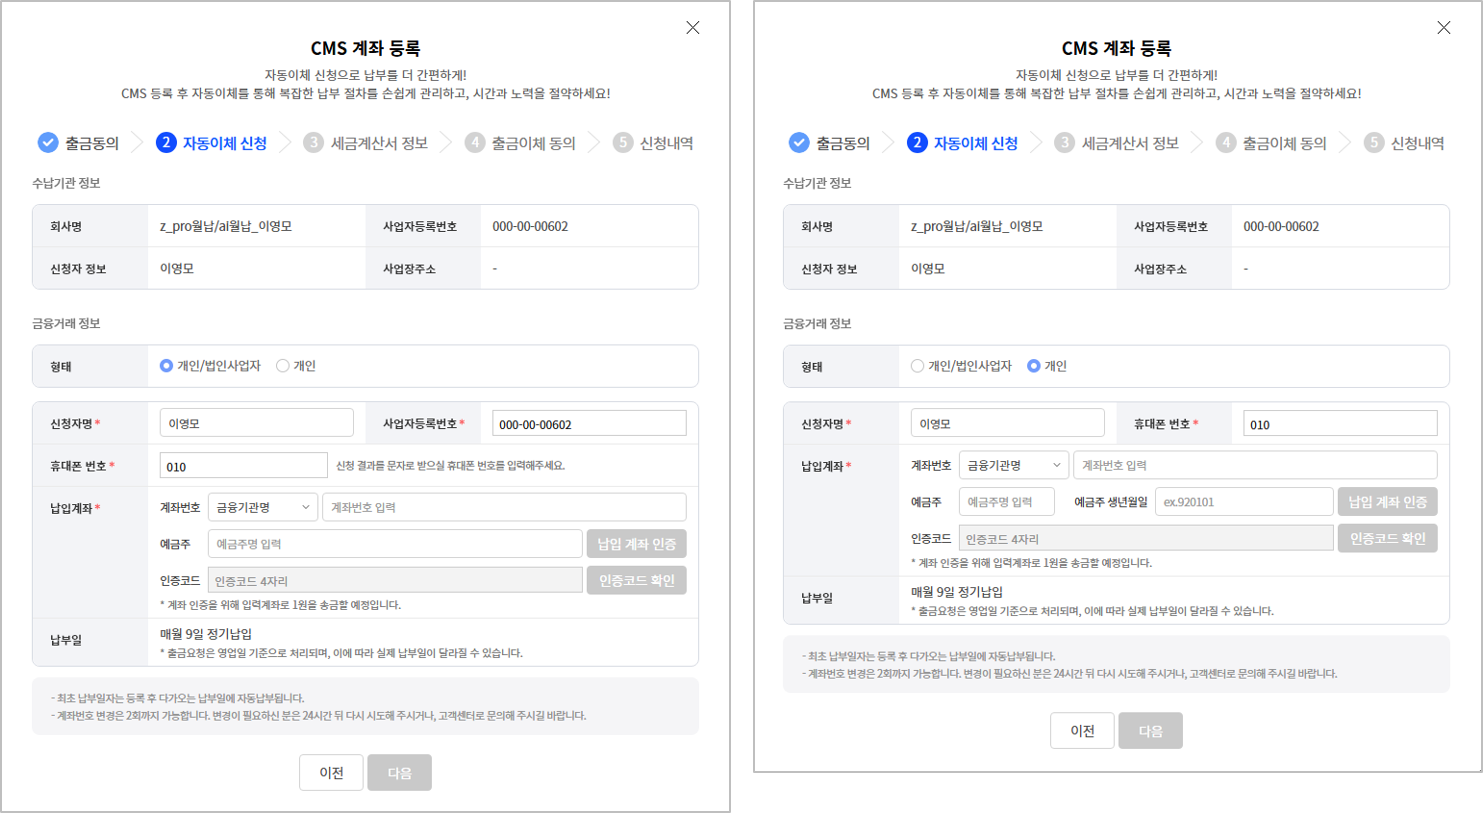
Task: Click the already selected 개인/법인사업자 radio button
Action: (167, 366)
